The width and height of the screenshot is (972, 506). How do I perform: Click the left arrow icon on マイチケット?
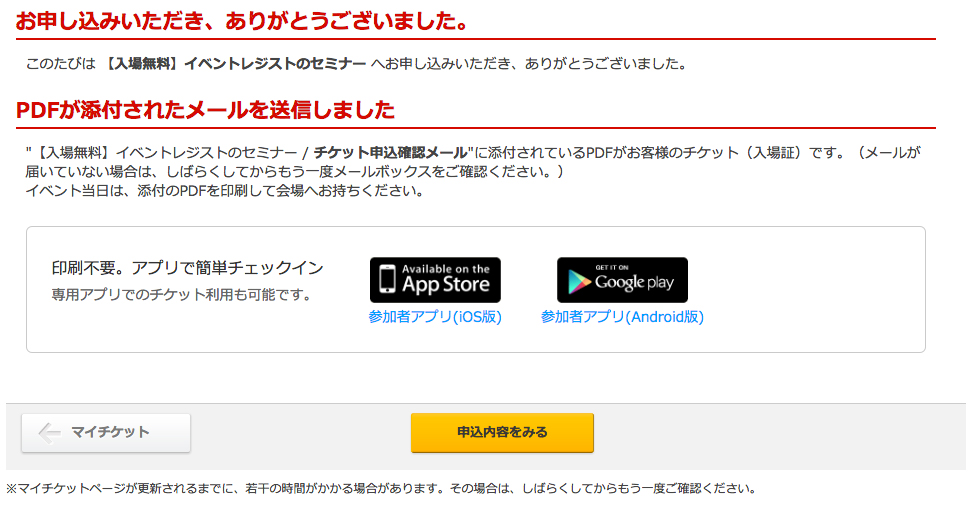[x=50, y=433]
